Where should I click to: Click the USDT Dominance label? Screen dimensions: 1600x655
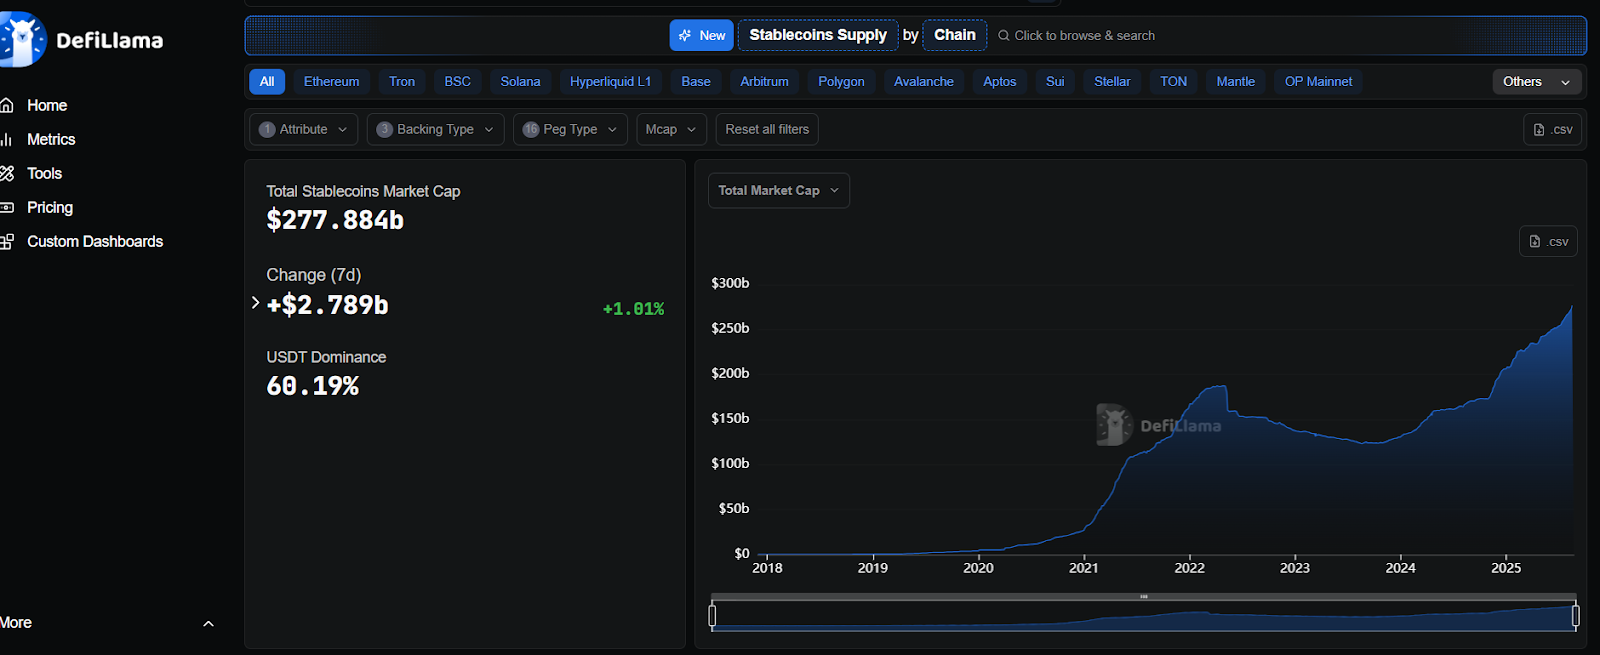pos(326,357)
